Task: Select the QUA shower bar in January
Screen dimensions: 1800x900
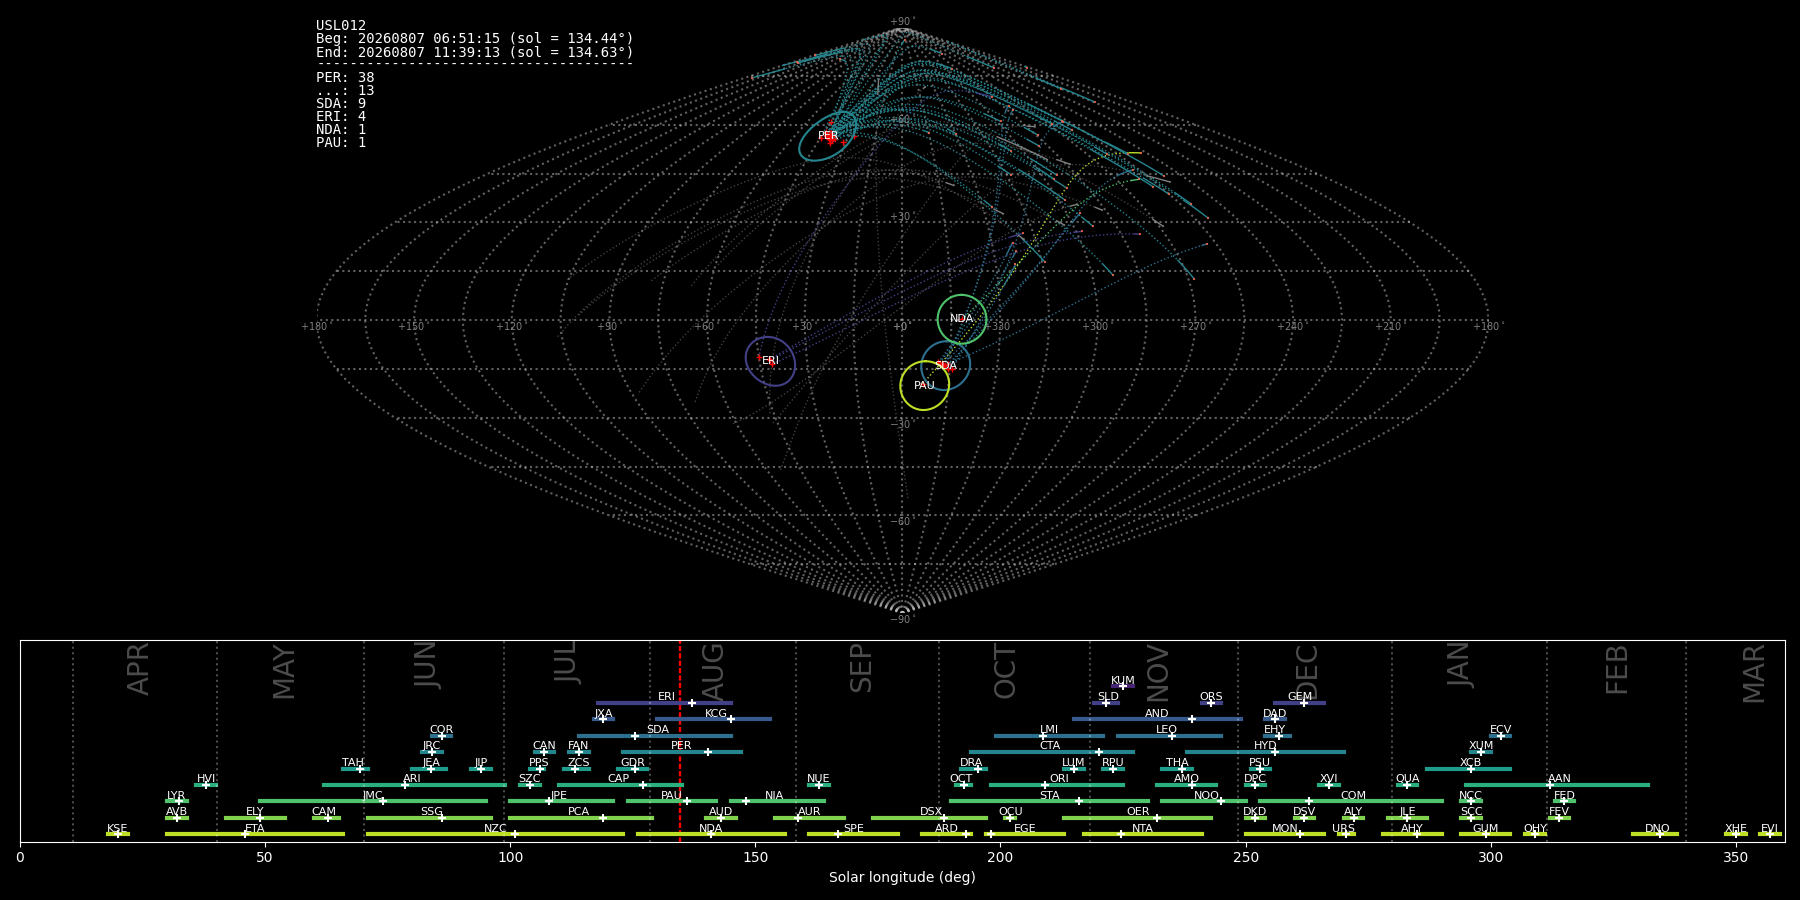Action: (x=1407, y=785)
